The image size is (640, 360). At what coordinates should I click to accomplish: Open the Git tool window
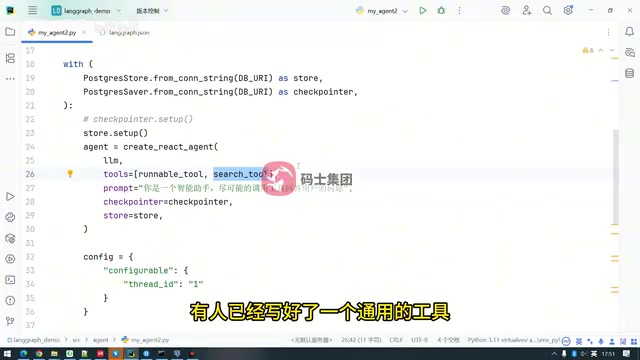pyautogui.click(x=10, y=321)
